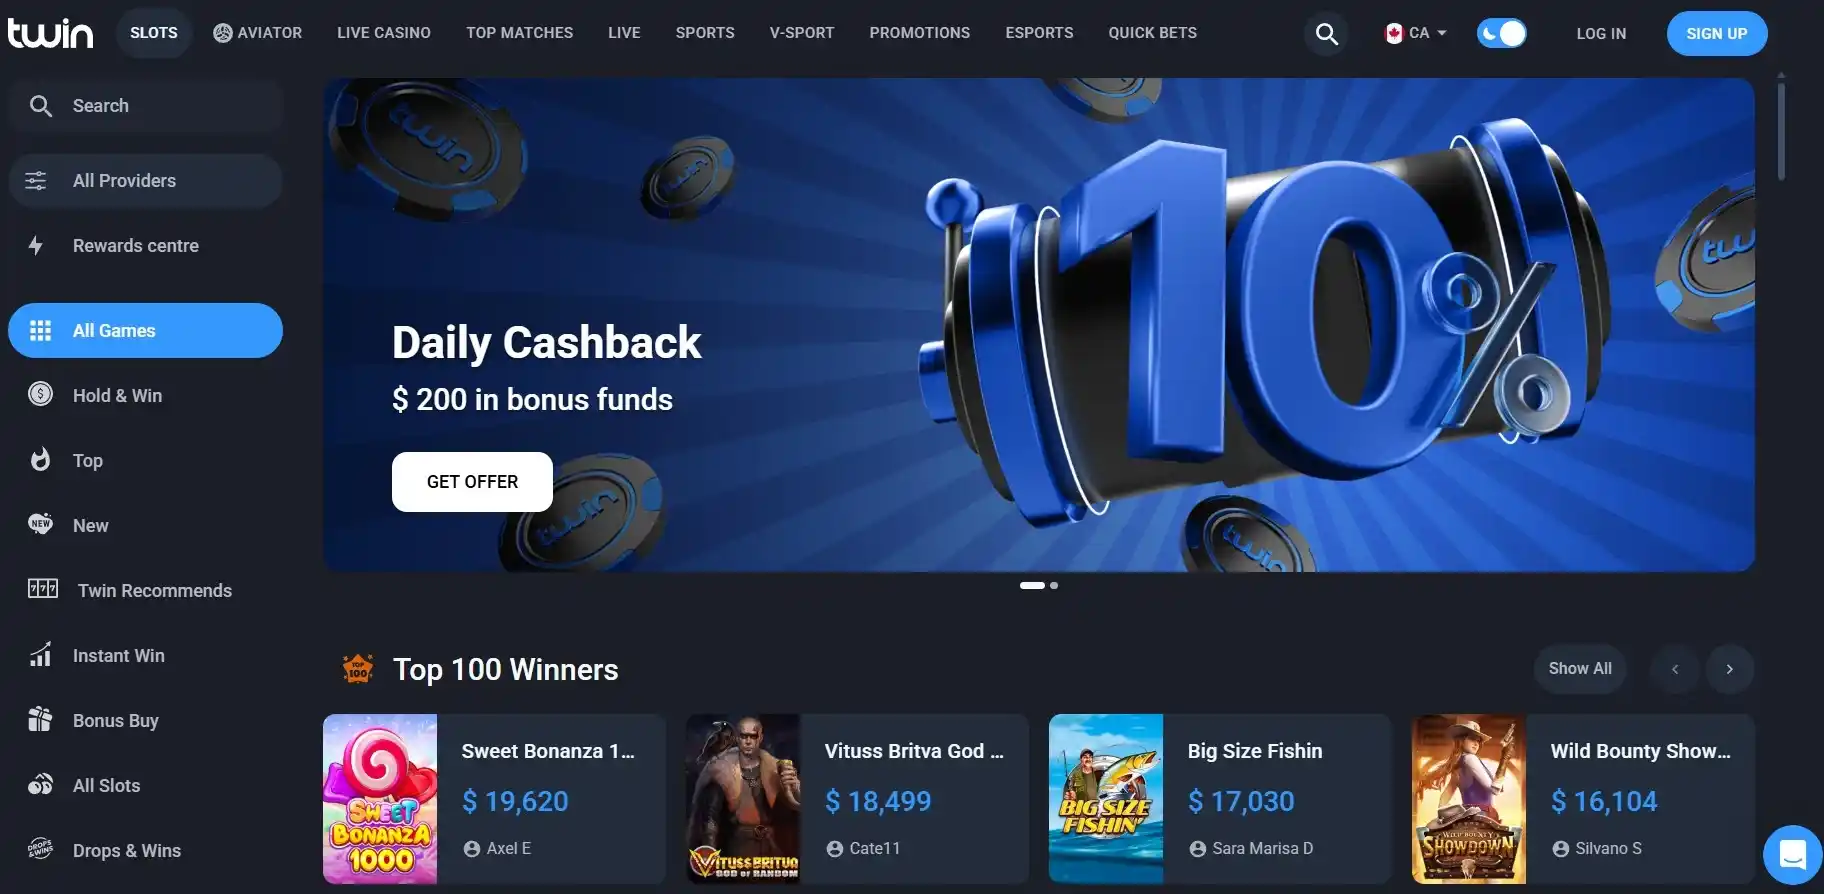Toggle the dark mode switch
The image size is (1824, 894).
1501,33
